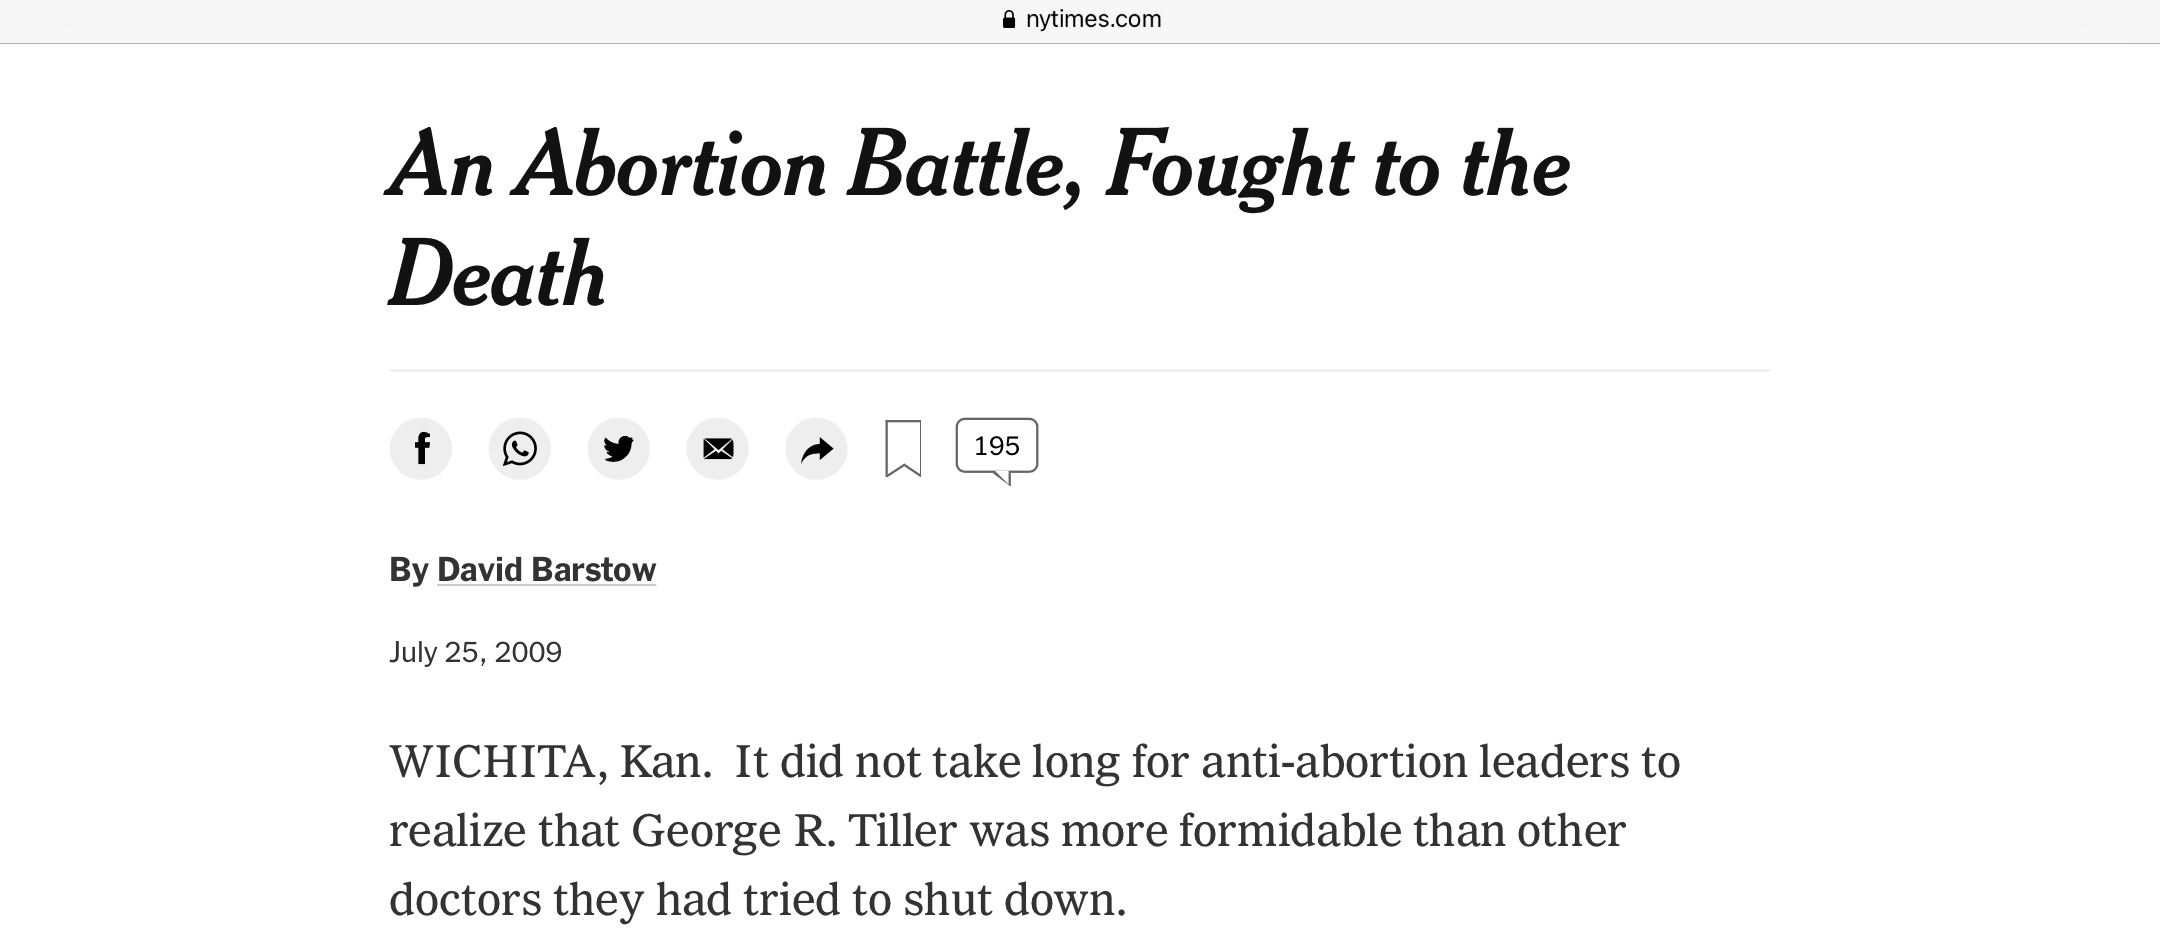Viewport: 2160px width, 946px height.
Task: Open author David Barstow's page
Action: (x=546, y=570)
